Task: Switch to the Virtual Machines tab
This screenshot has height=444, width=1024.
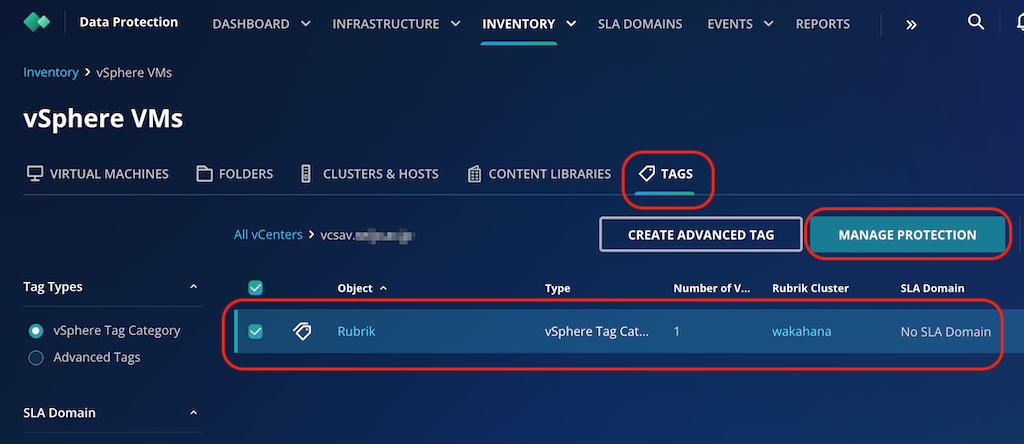Action: point(97,174)
